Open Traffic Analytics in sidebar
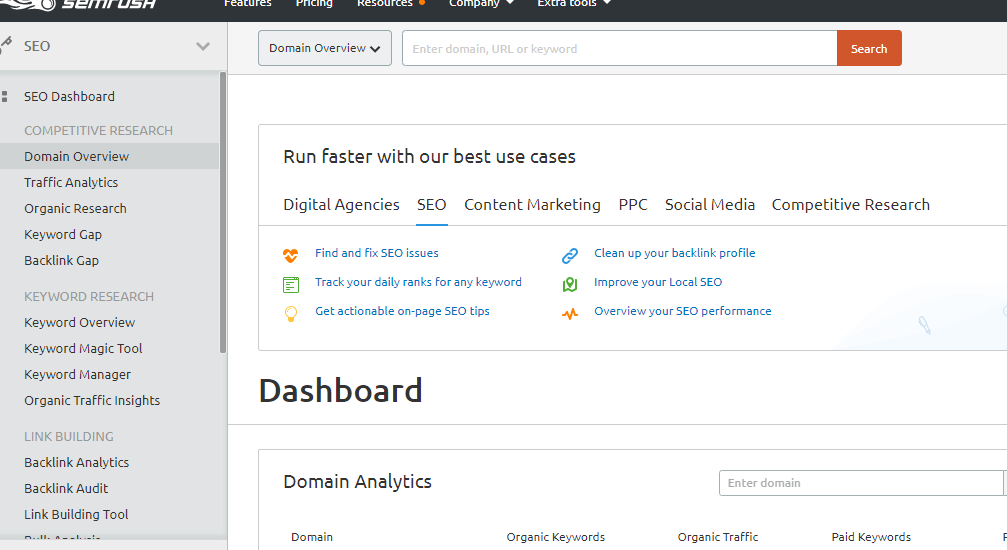The image size is (1007, 550). pyautogui.click(x=71, y=182)
